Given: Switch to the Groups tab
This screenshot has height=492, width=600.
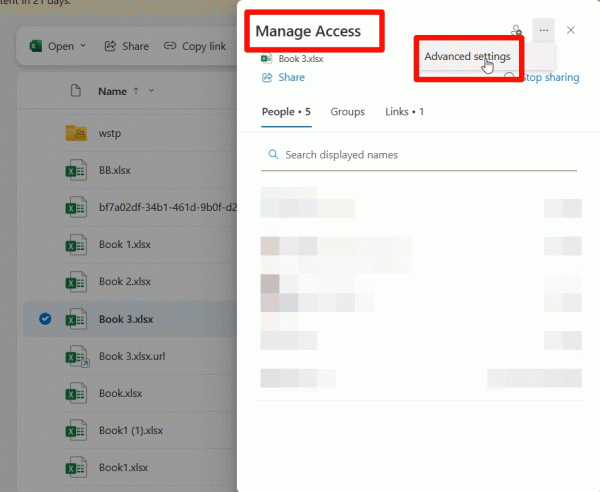Looking at the screenshot, I should pos(347,112).
